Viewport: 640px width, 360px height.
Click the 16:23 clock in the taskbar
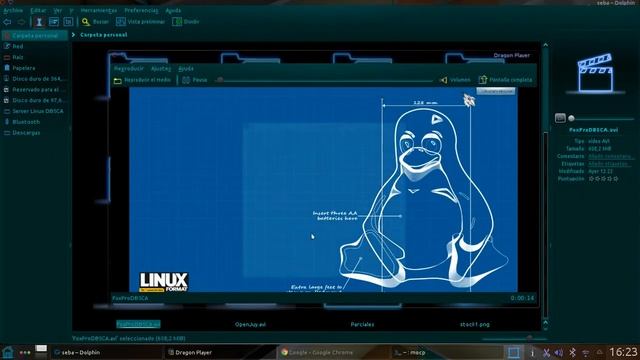[x=623, y=352]
